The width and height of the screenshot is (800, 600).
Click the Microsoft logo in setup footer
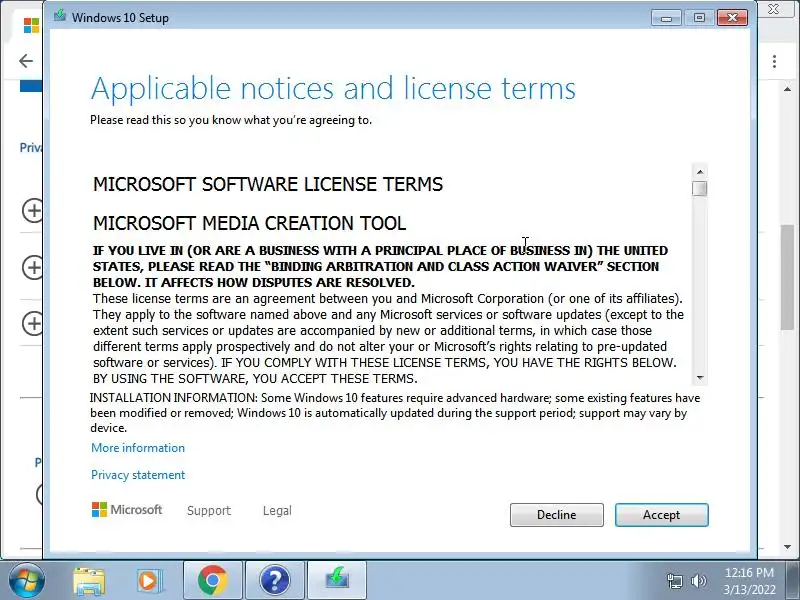click(127, 510)
